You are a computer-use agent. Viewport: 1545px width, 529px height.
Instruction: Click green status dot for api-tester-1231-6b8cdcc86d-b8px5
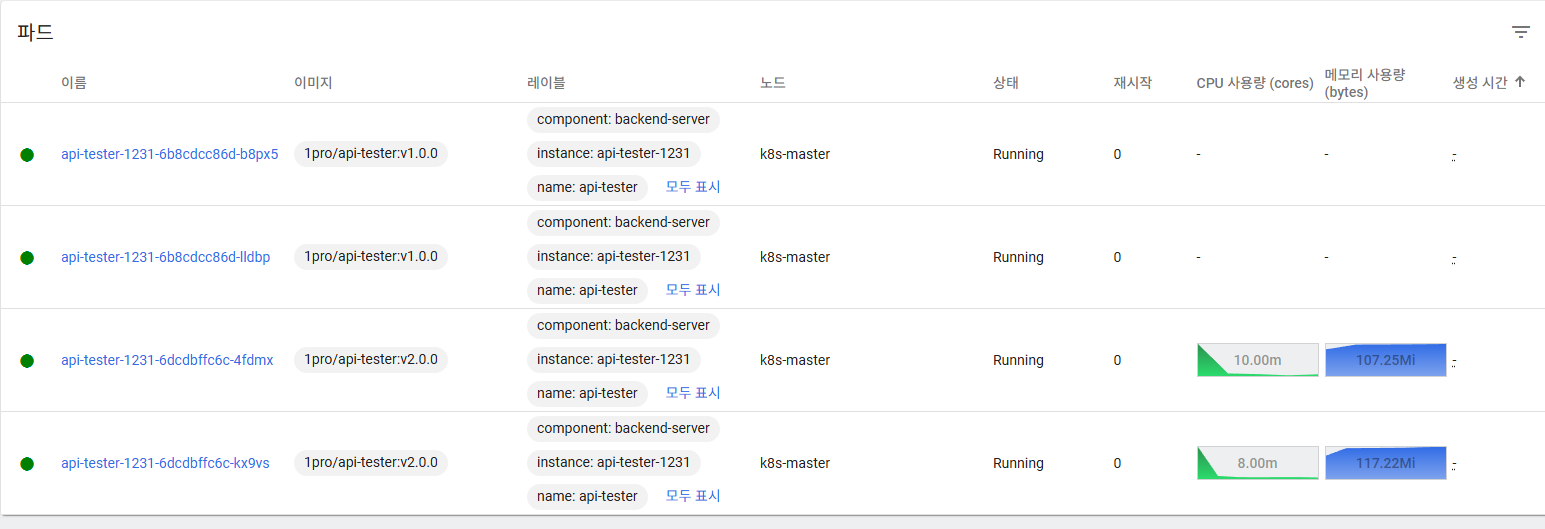click(x=27, y=155)
